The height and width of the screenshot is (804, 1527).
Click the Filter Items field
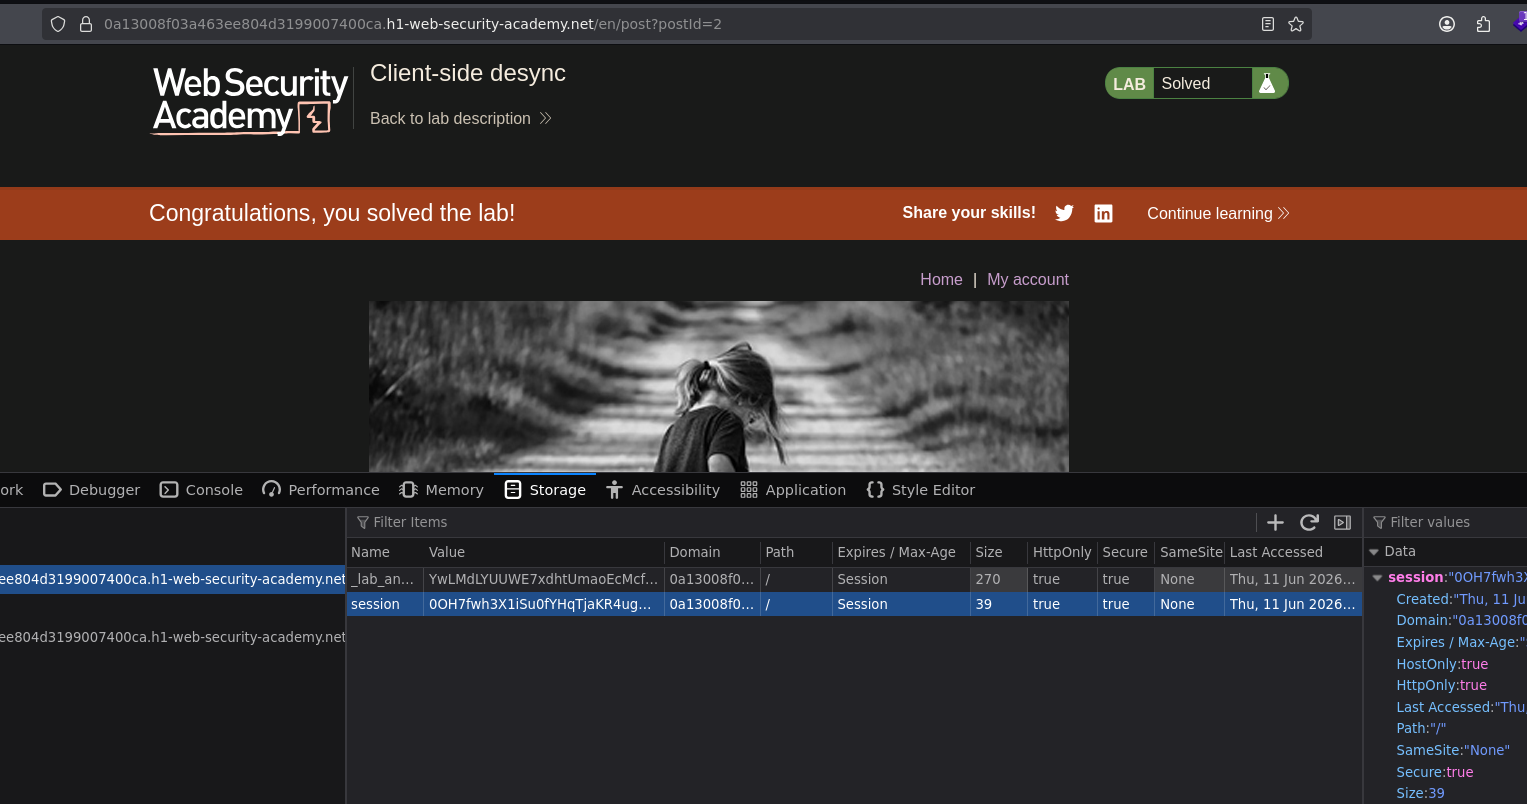click(x=800, y=522)
